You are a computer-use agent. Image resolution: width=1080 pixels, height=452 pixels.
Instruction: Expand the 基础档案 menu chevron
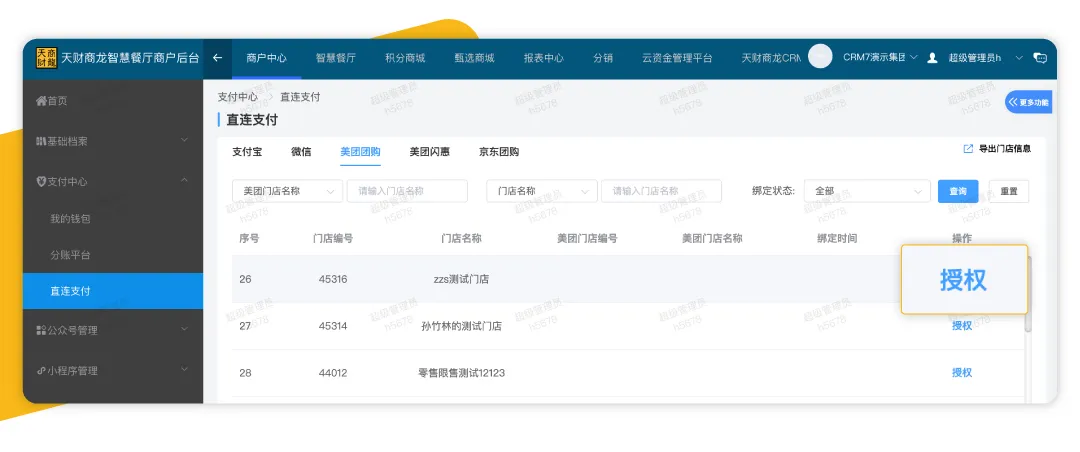pos(184,140)
